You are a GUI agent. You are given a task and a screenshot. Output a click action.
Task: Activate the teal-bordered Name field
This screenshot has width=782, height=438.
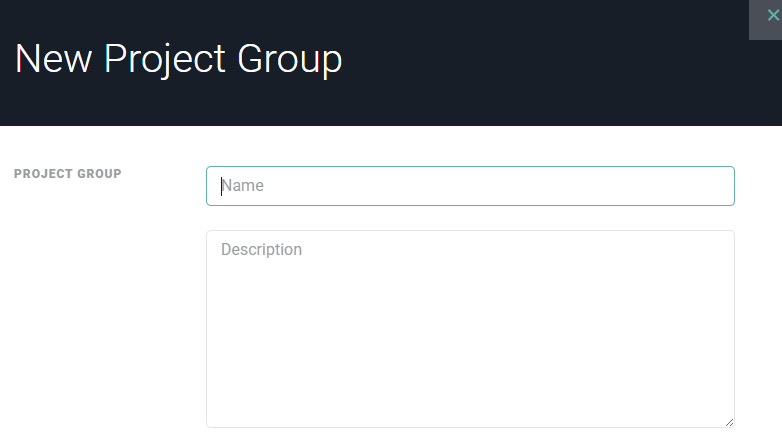470,186
